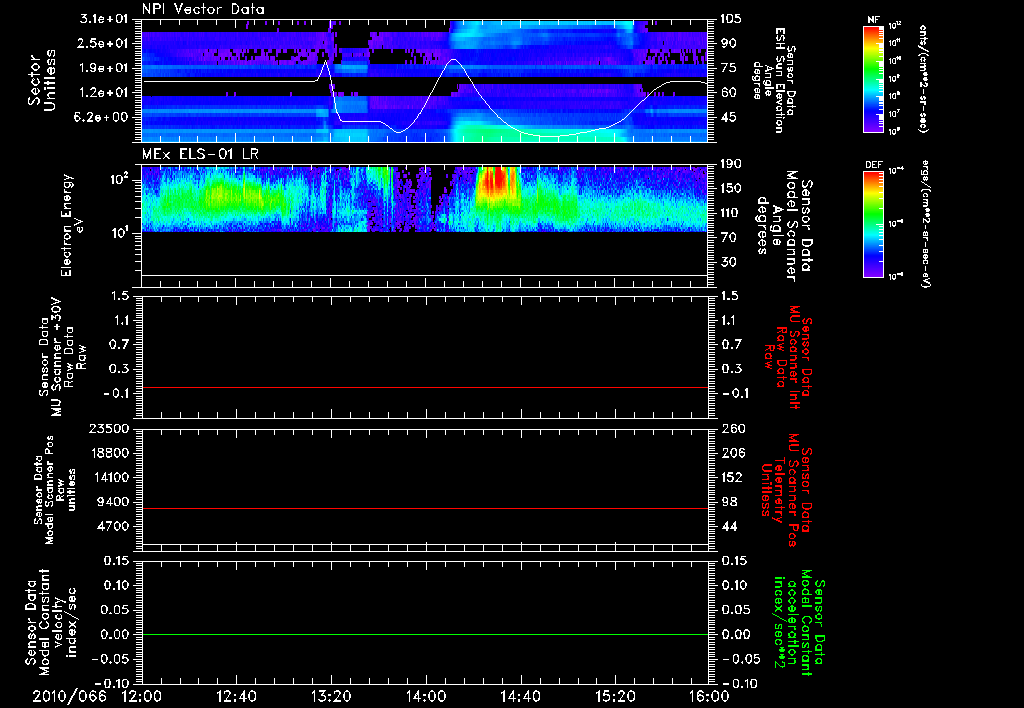The width and height of the screenshot is (1024, 708).
Task: Click the NF color scale bar
Action: (873, 78)
